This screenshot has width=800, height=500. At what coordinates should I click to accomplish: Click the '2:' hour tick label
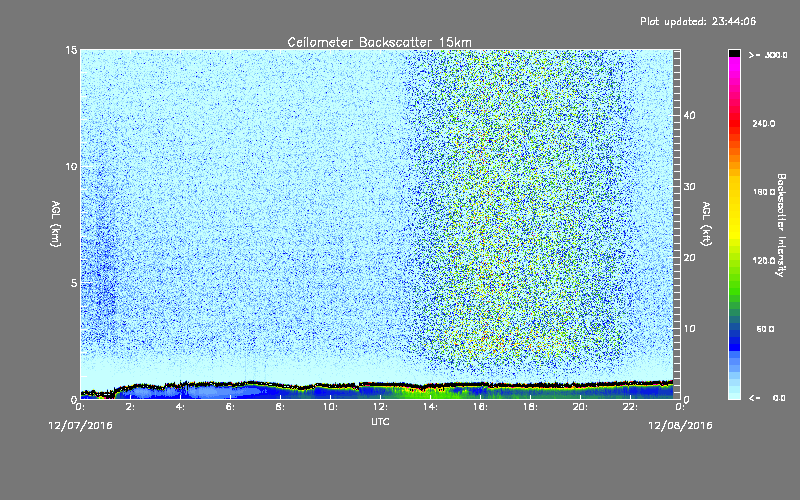[131, 407]
